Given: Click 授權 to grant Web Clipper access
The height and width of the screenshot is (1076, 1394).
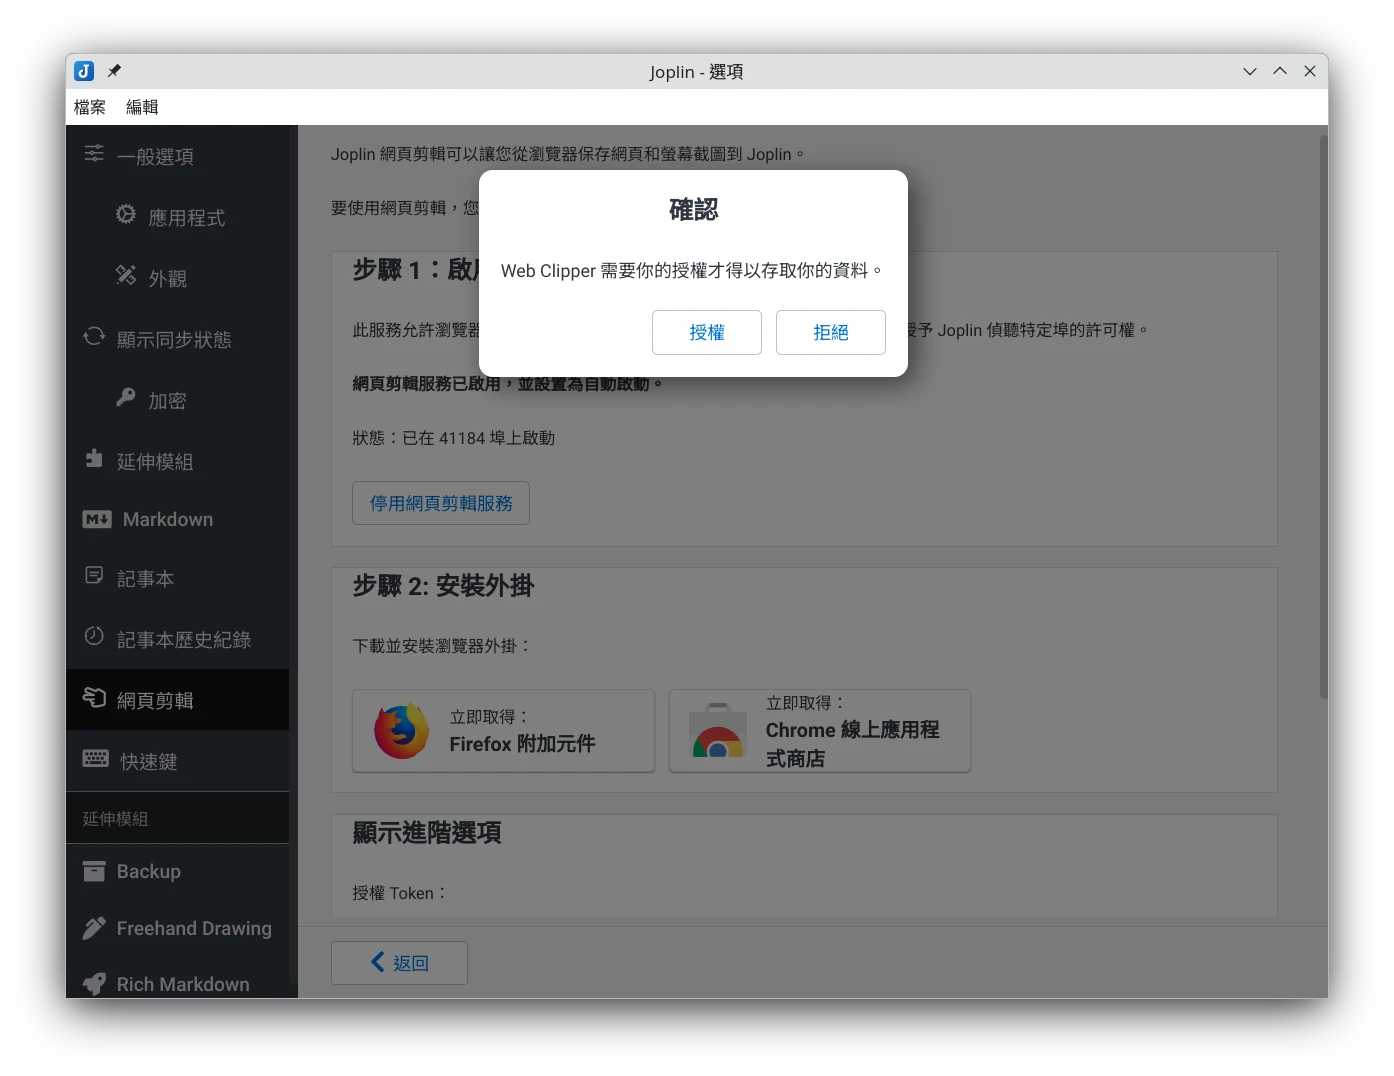Looking at the screenshot, I should (707, 332).
